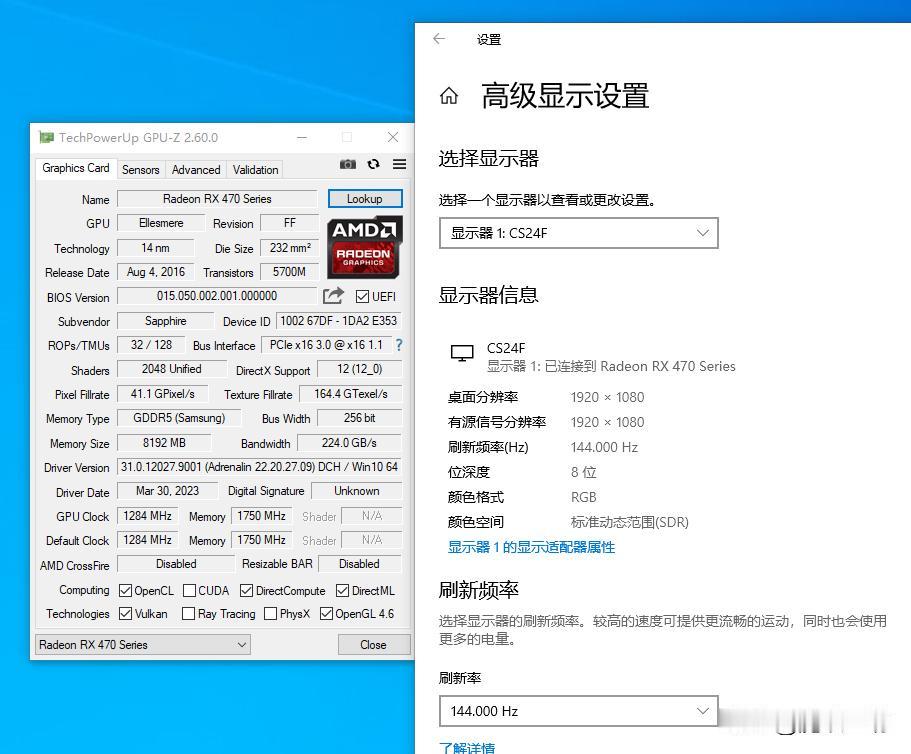The height and width of the screenshot is (754, 911).
Task: Click the 颜色空间 value 标准动态范围(SDR)
Action: click(630, 522)
